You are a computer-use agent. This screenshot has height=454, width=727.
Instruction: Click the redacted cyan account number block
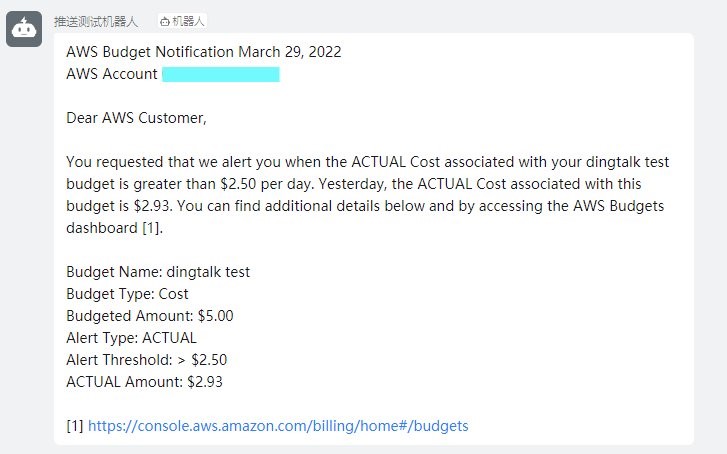220,74
